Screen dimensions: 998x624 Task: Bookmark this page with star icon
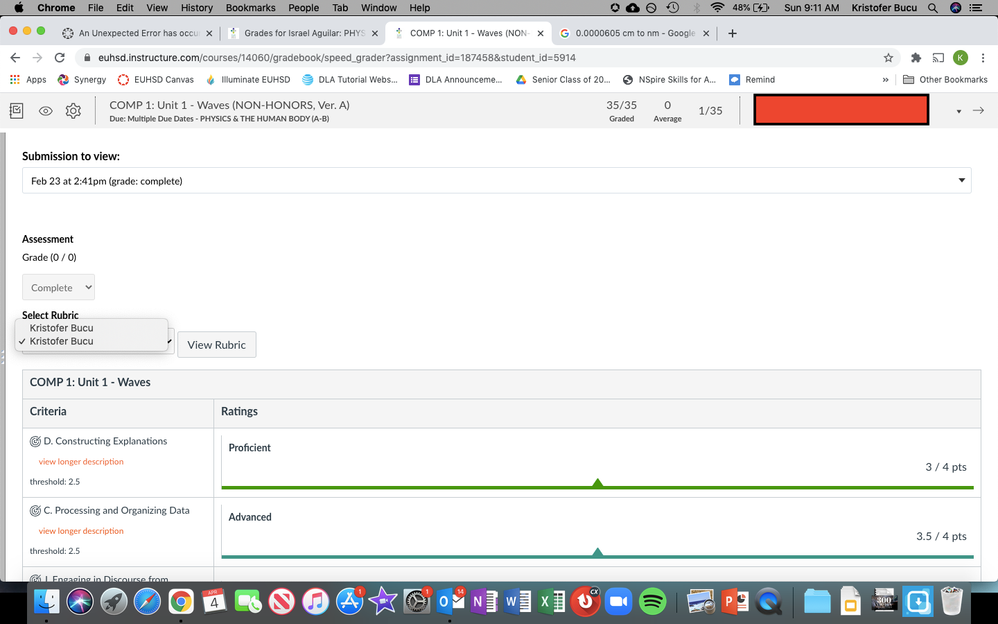tap(888, 58)
